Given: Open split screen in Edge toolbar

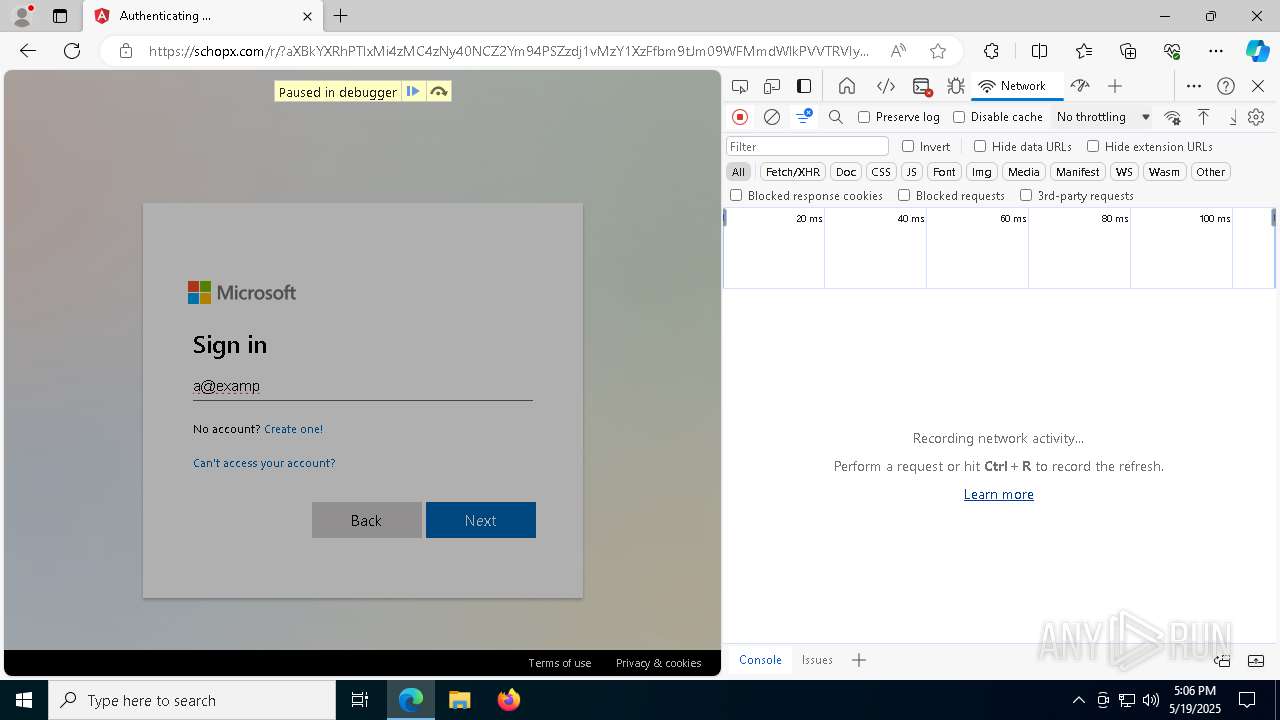Looking at the screenshot, I should coord(1039,51).
